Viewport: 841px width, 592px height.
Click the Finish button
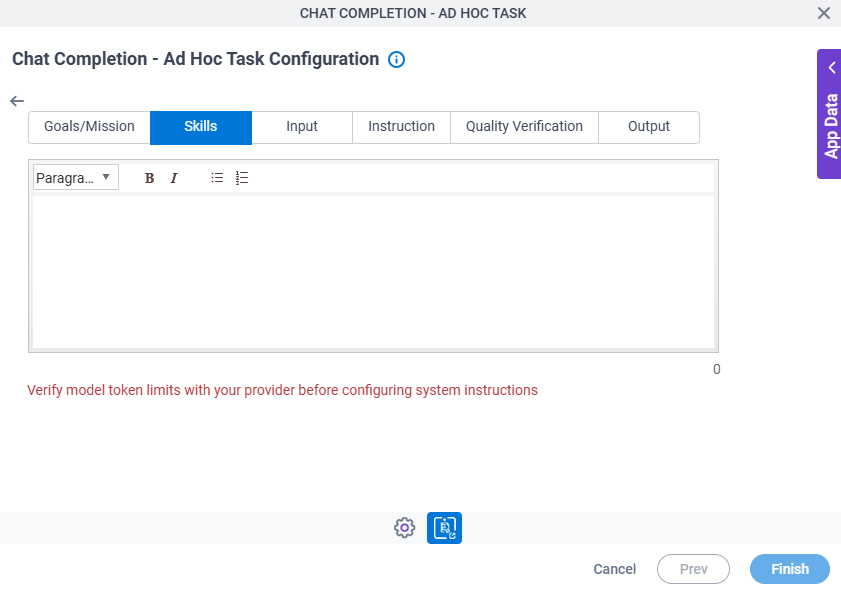point(790,569)
